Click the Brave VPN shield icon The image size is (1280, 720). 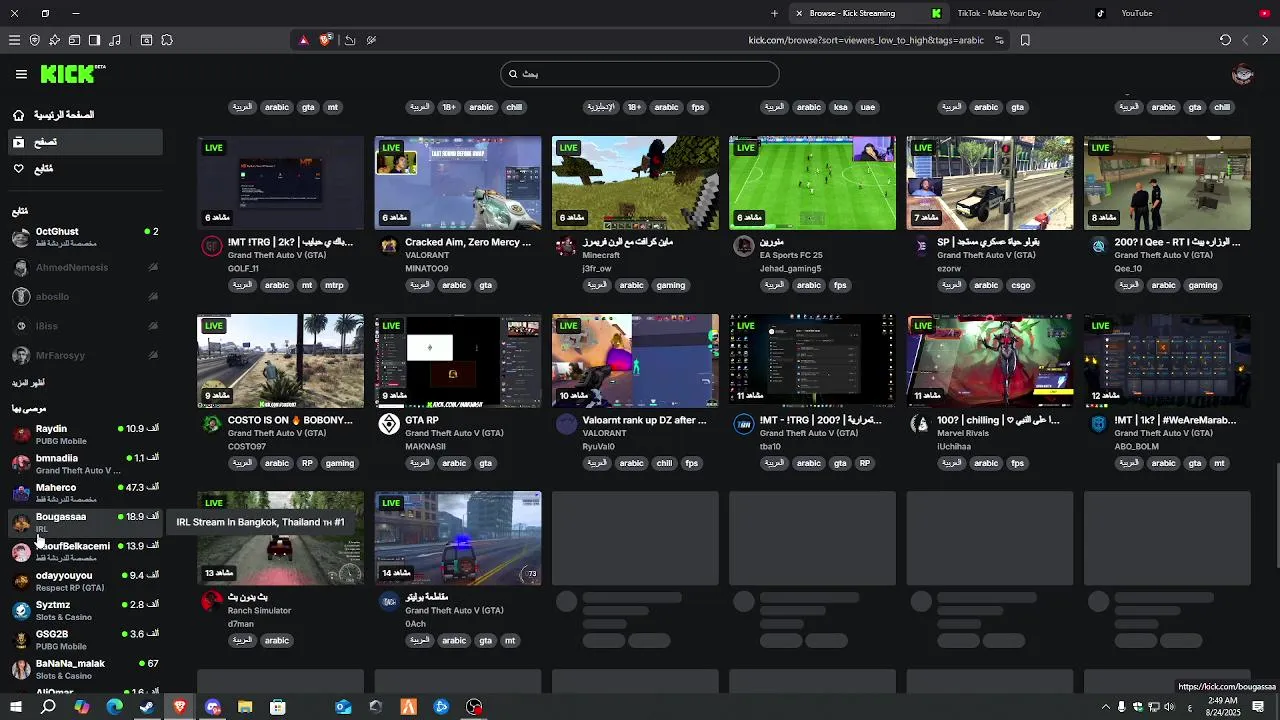(35, 40)
